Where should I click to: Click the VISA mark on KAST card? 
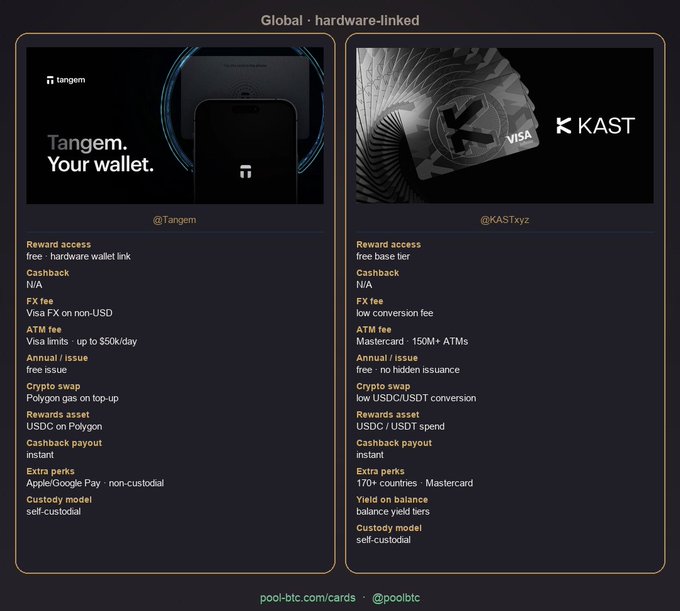519,137
